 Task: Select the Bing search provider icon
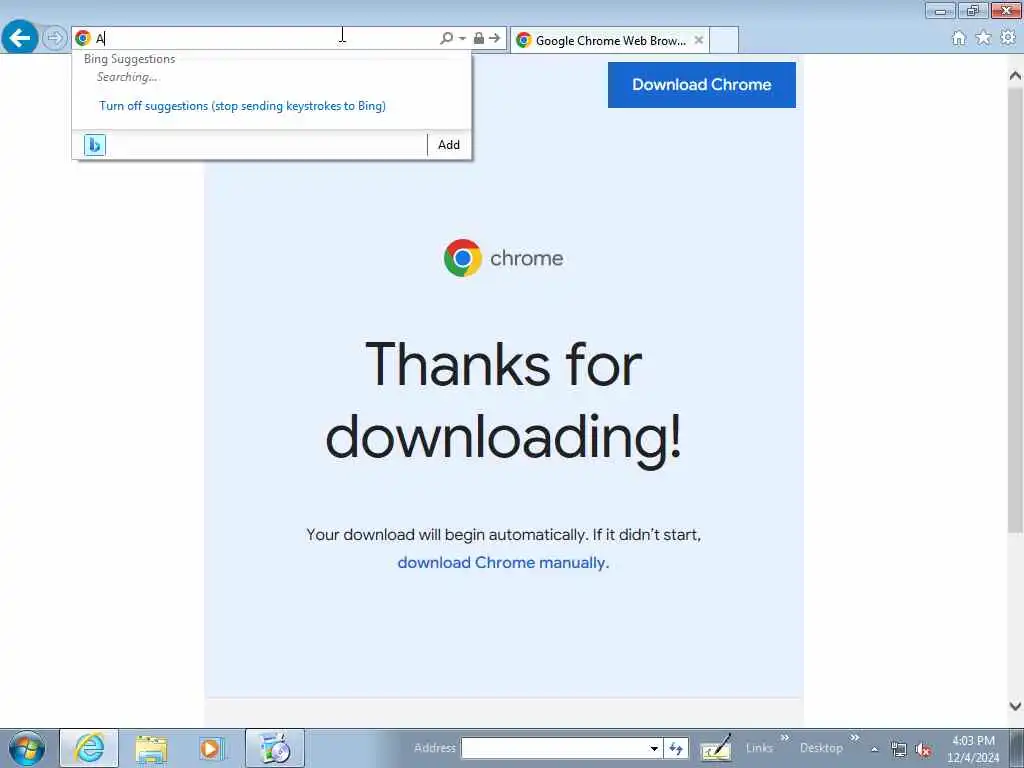(x=95, y=145)
